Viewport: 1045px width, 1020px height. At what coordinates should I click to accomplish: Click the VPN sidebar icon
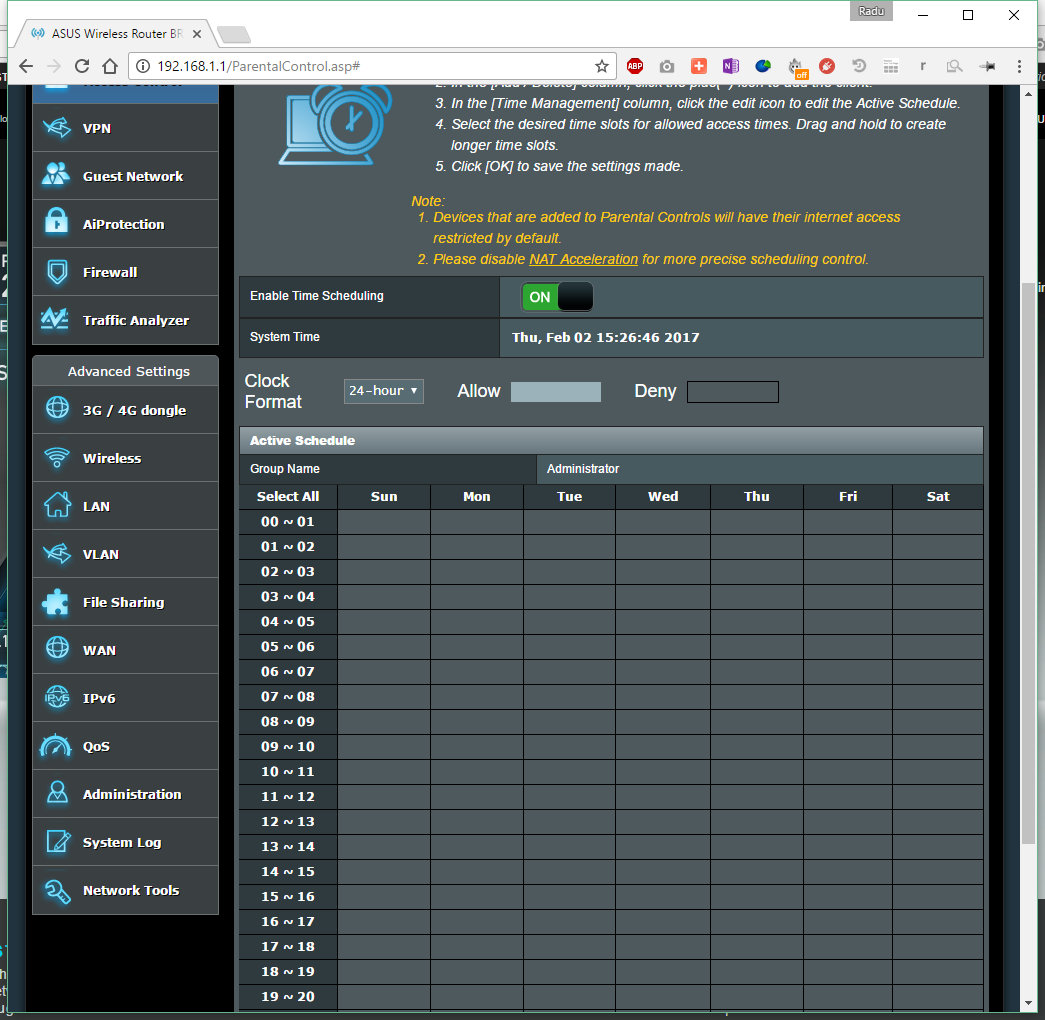[56, 128]
